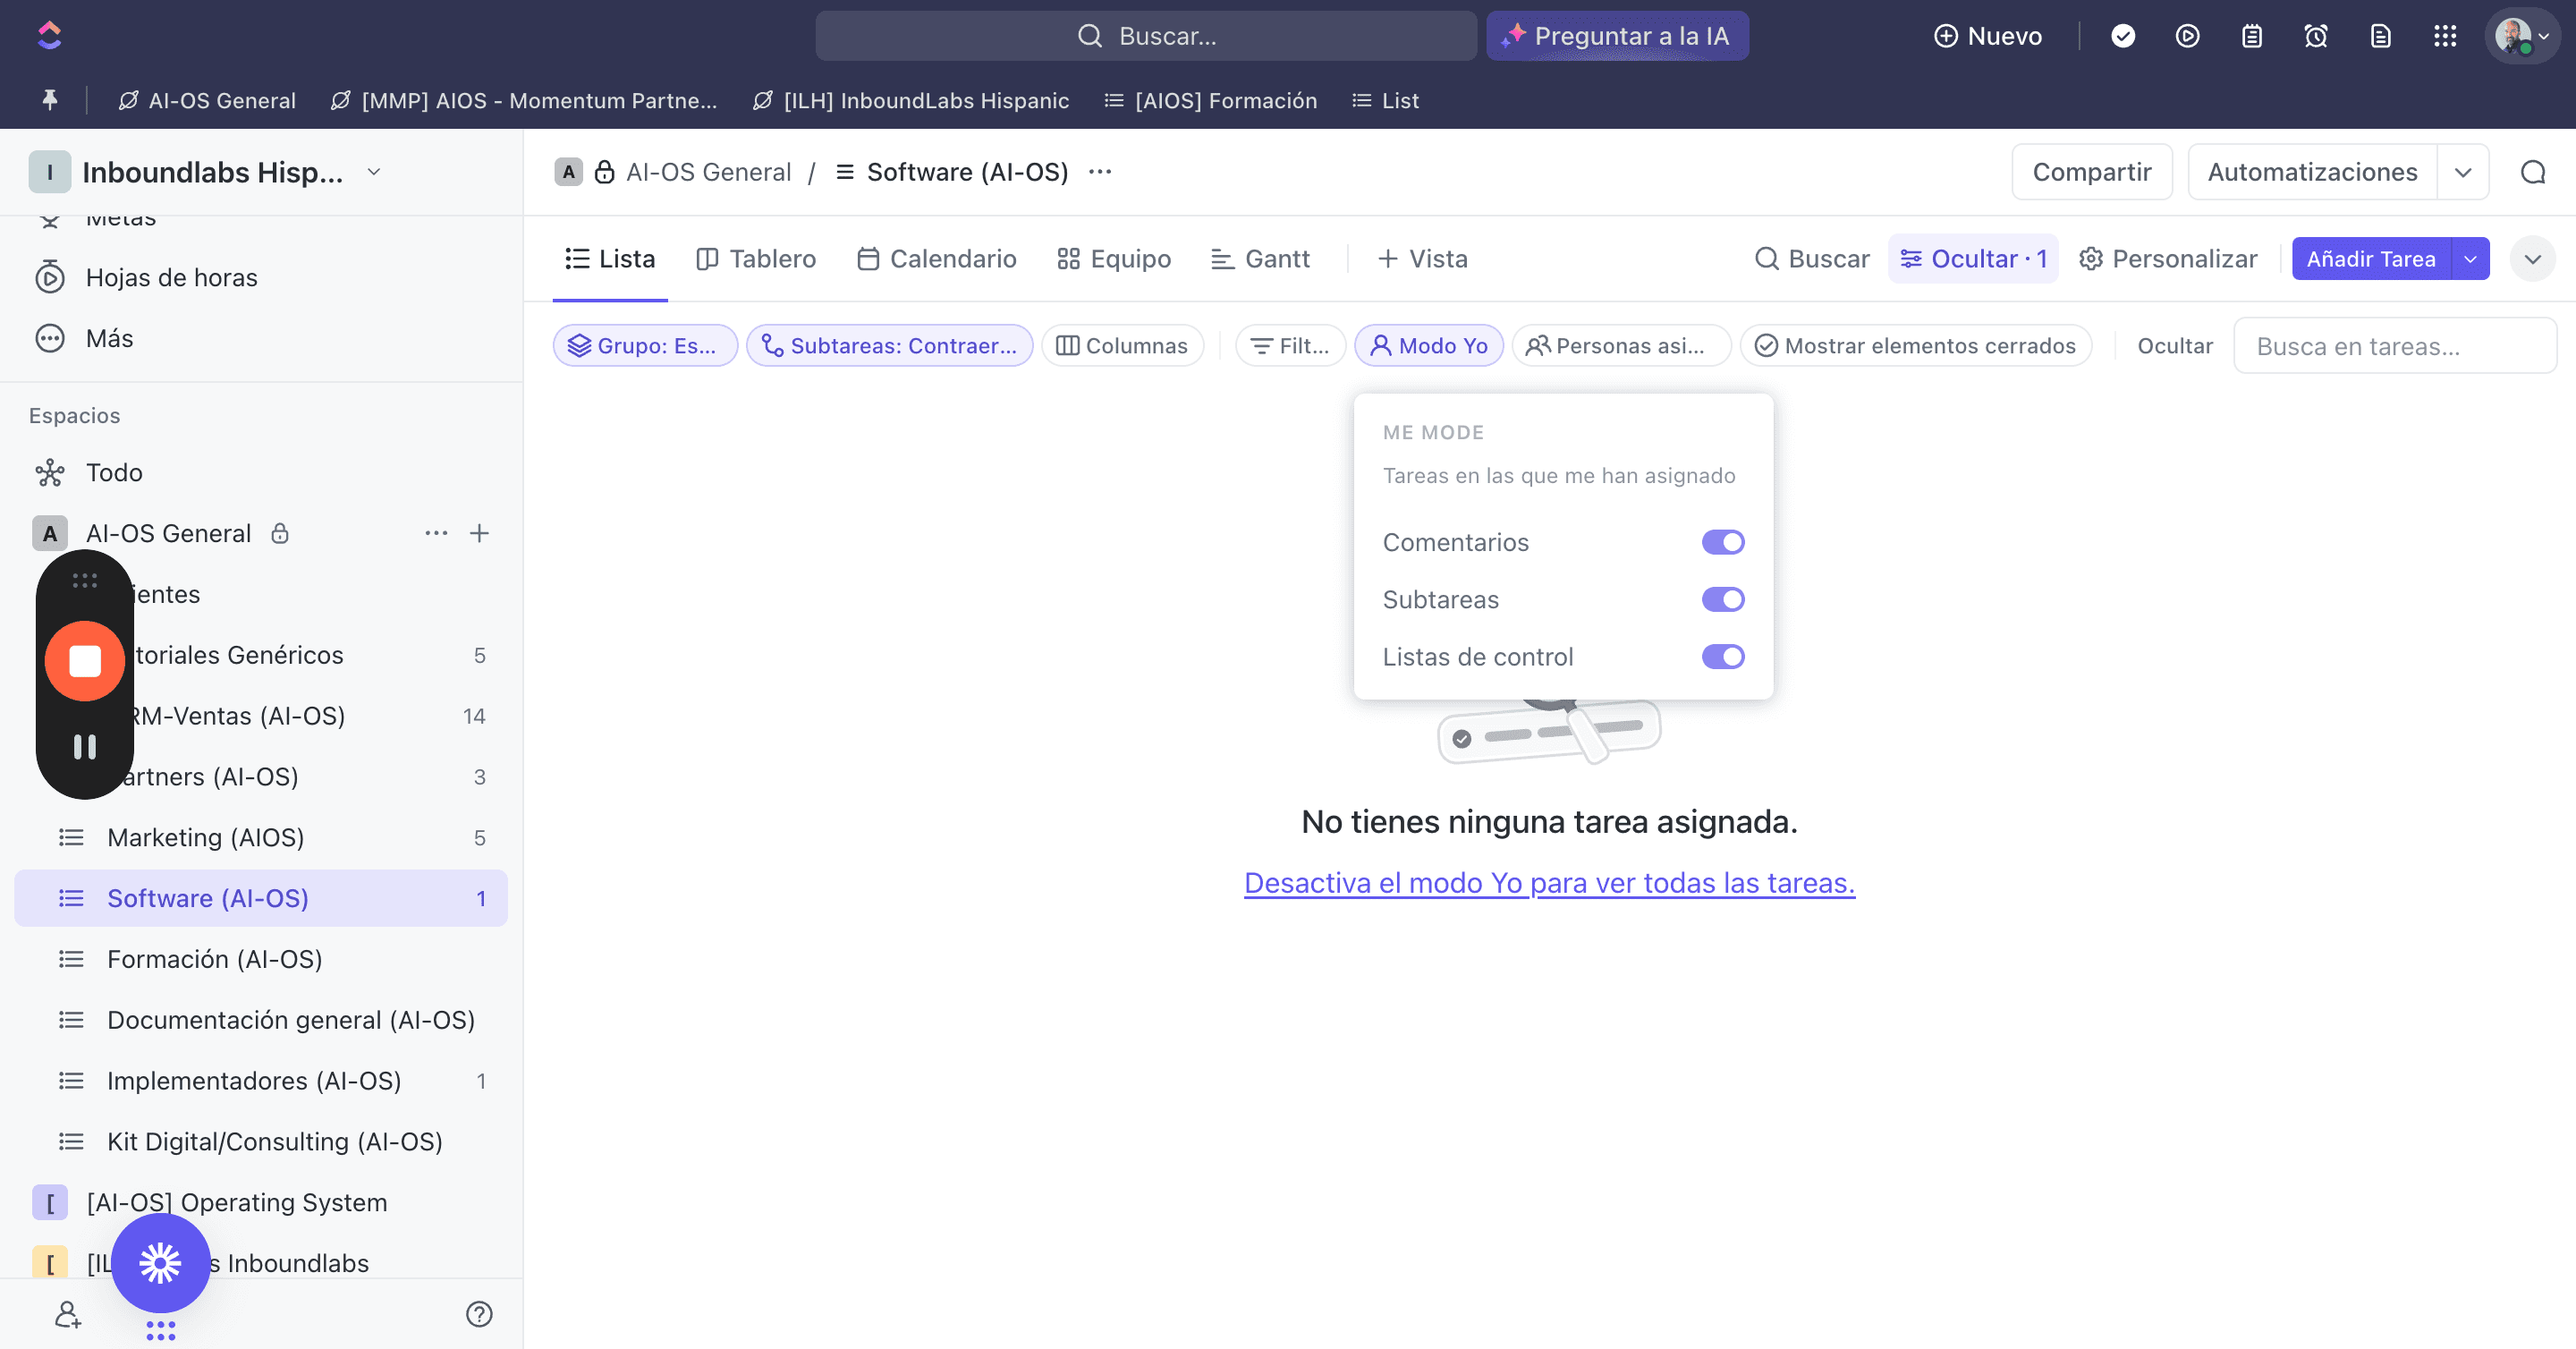This screenshot has width=2576, height=1349.
Task: Open the apps grid icon
Action: (x=2445, y=36)
